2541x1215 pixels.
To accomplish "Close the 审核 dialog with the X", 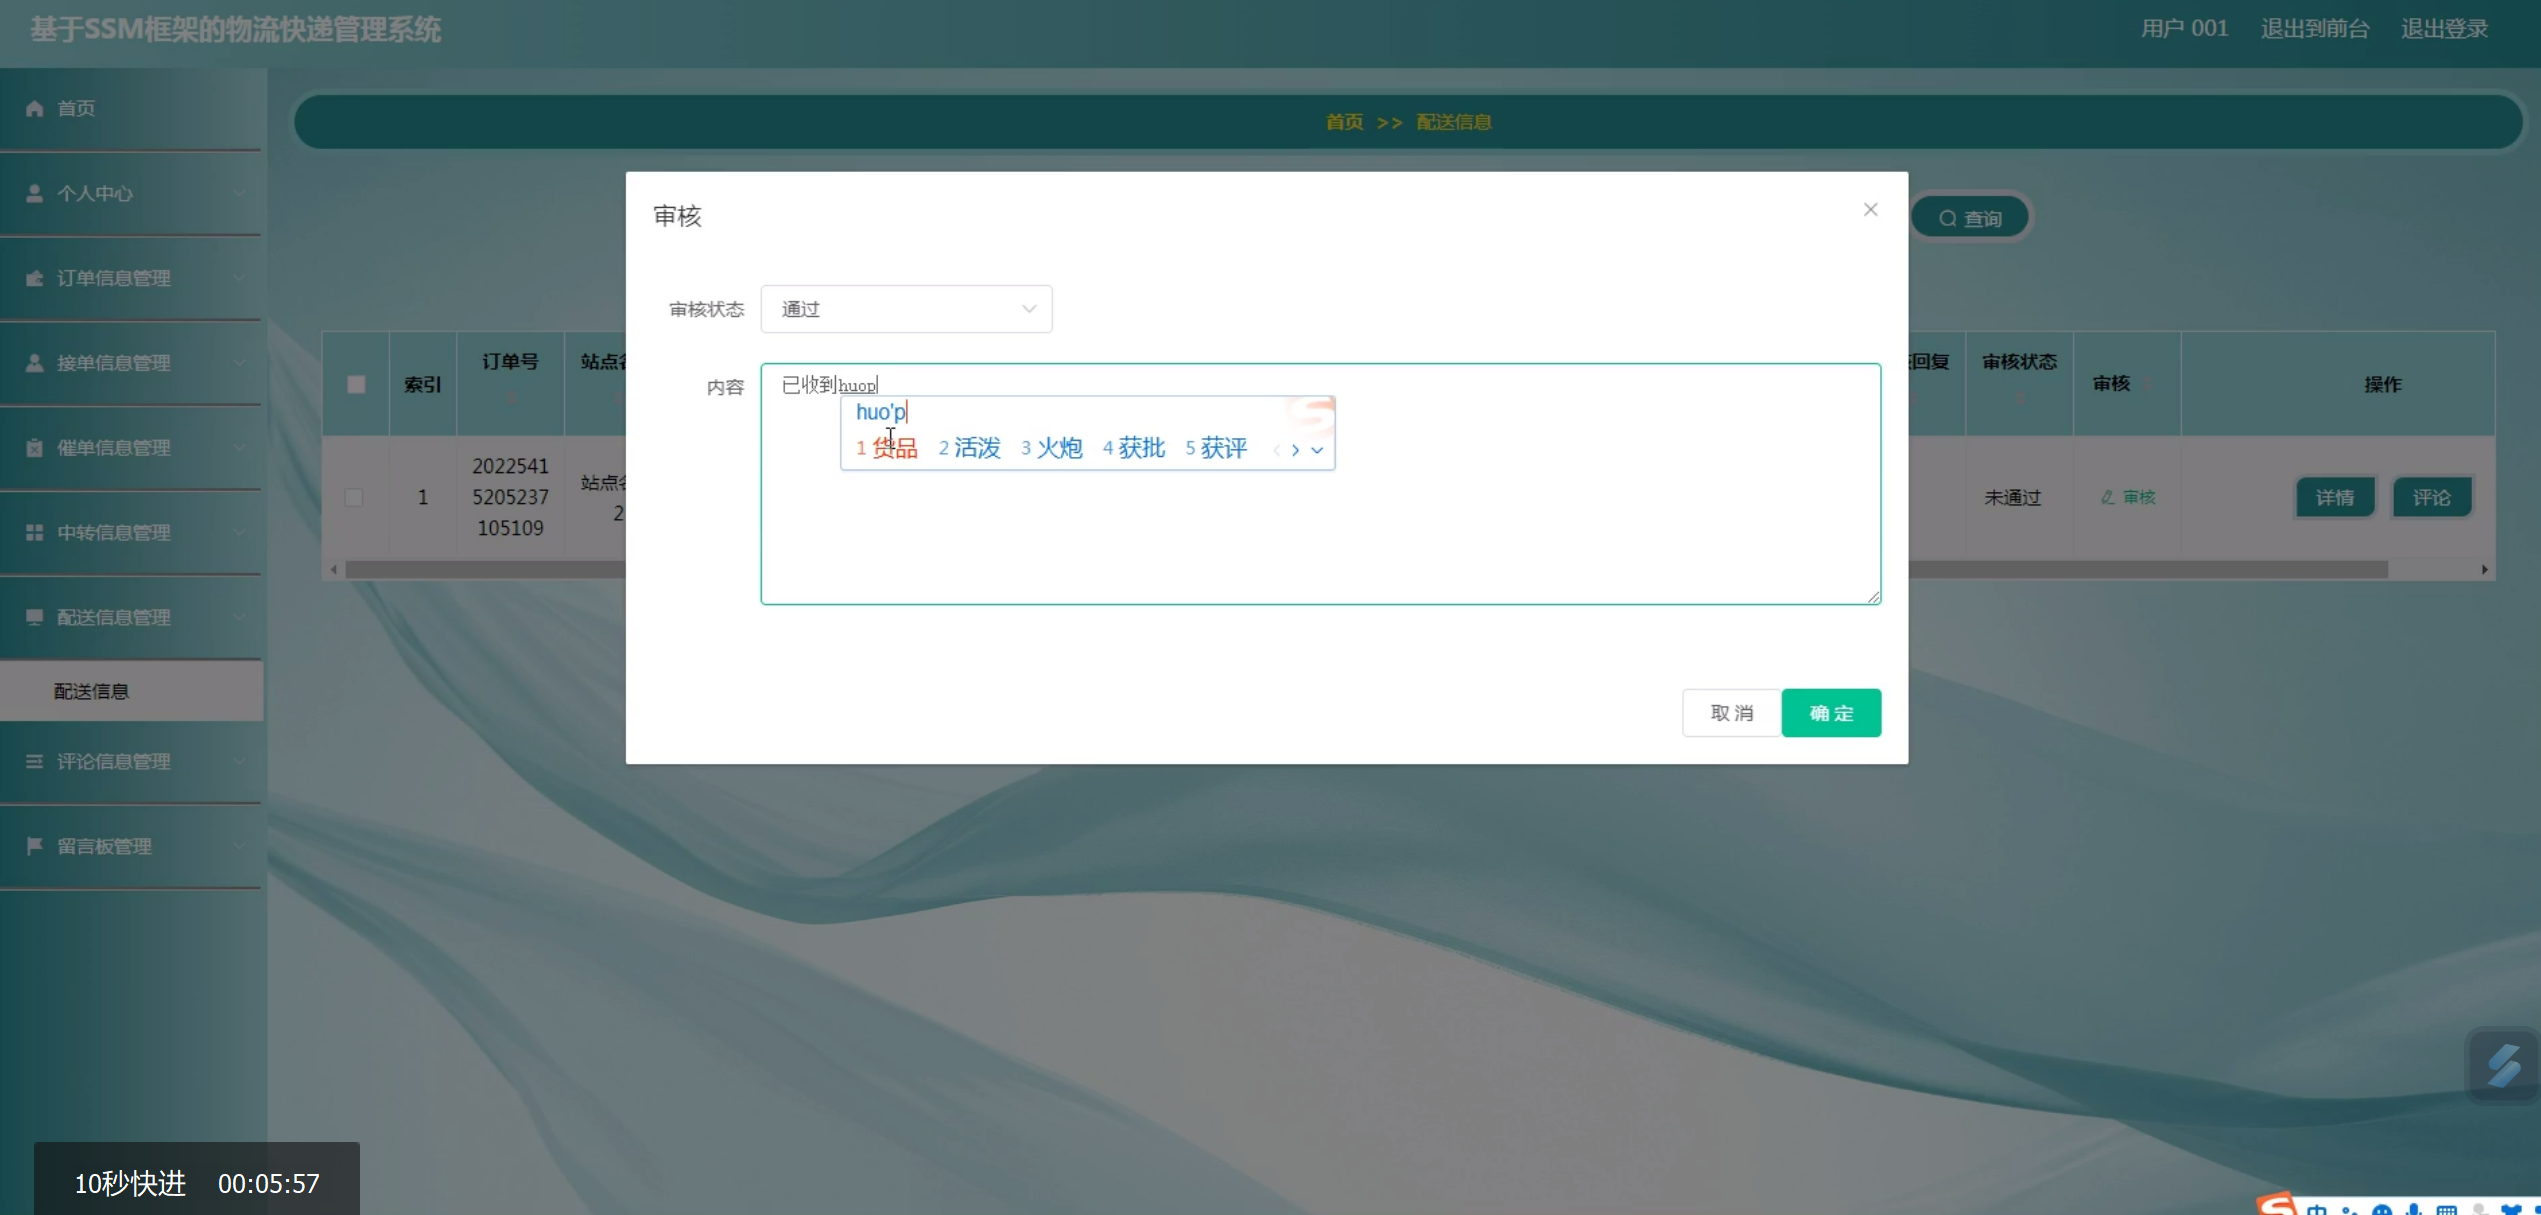I will [1870, 210].
